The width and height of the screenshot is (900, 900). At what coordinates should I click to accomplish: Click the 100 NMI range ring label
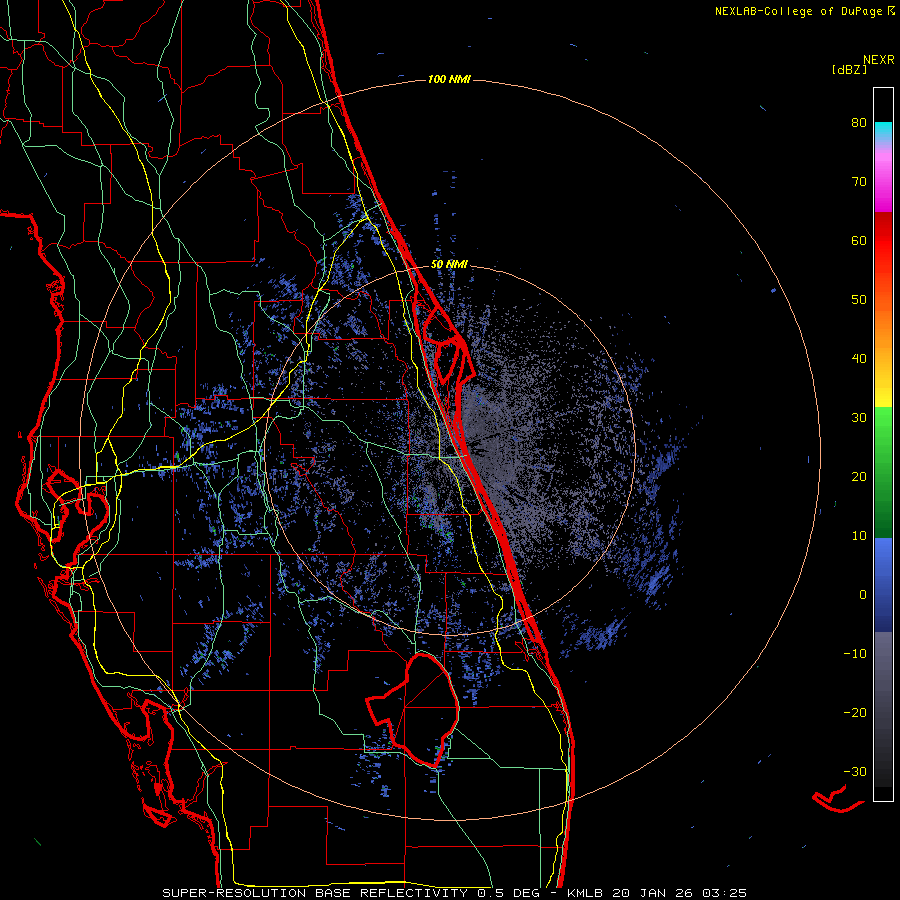click(449, 79)
